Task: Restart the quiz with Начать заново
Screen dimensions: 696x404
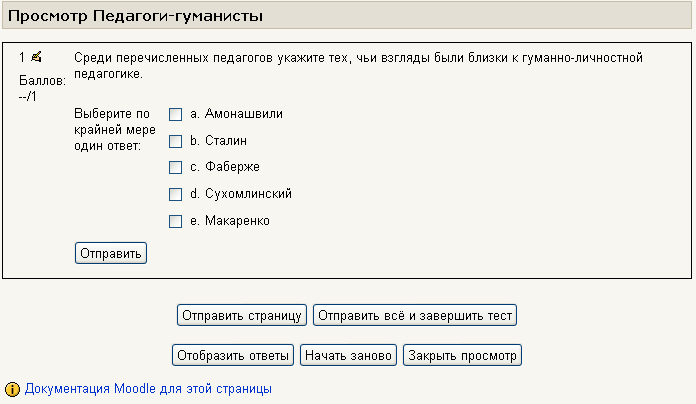Action: 350,355
